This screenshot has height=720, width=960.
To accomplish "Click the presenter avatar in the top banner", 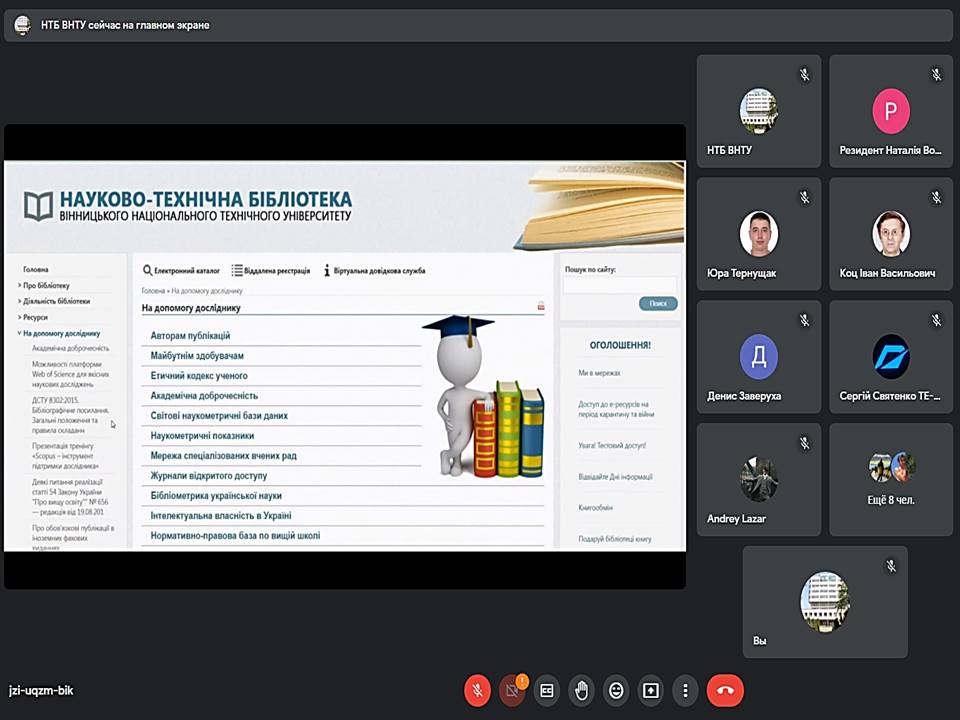I will [22, 25].
